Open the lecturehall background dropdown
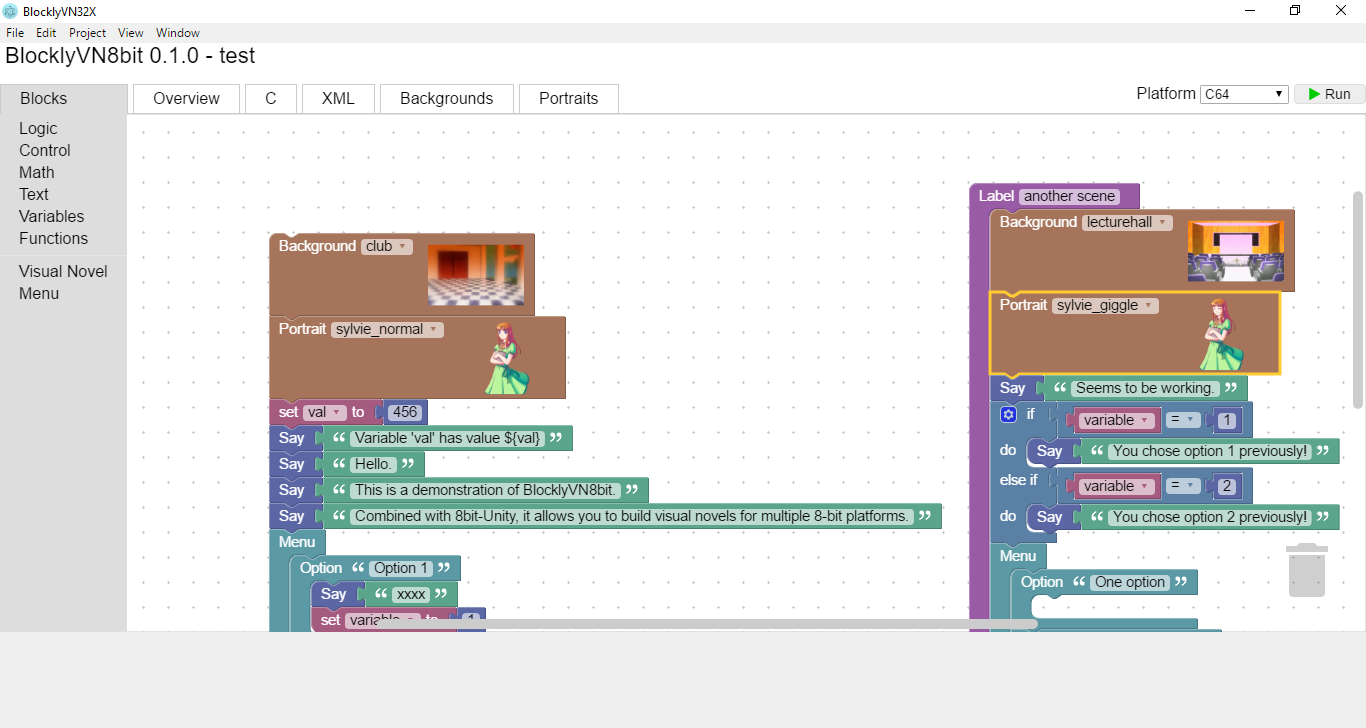 click(x=1126, y=222)
